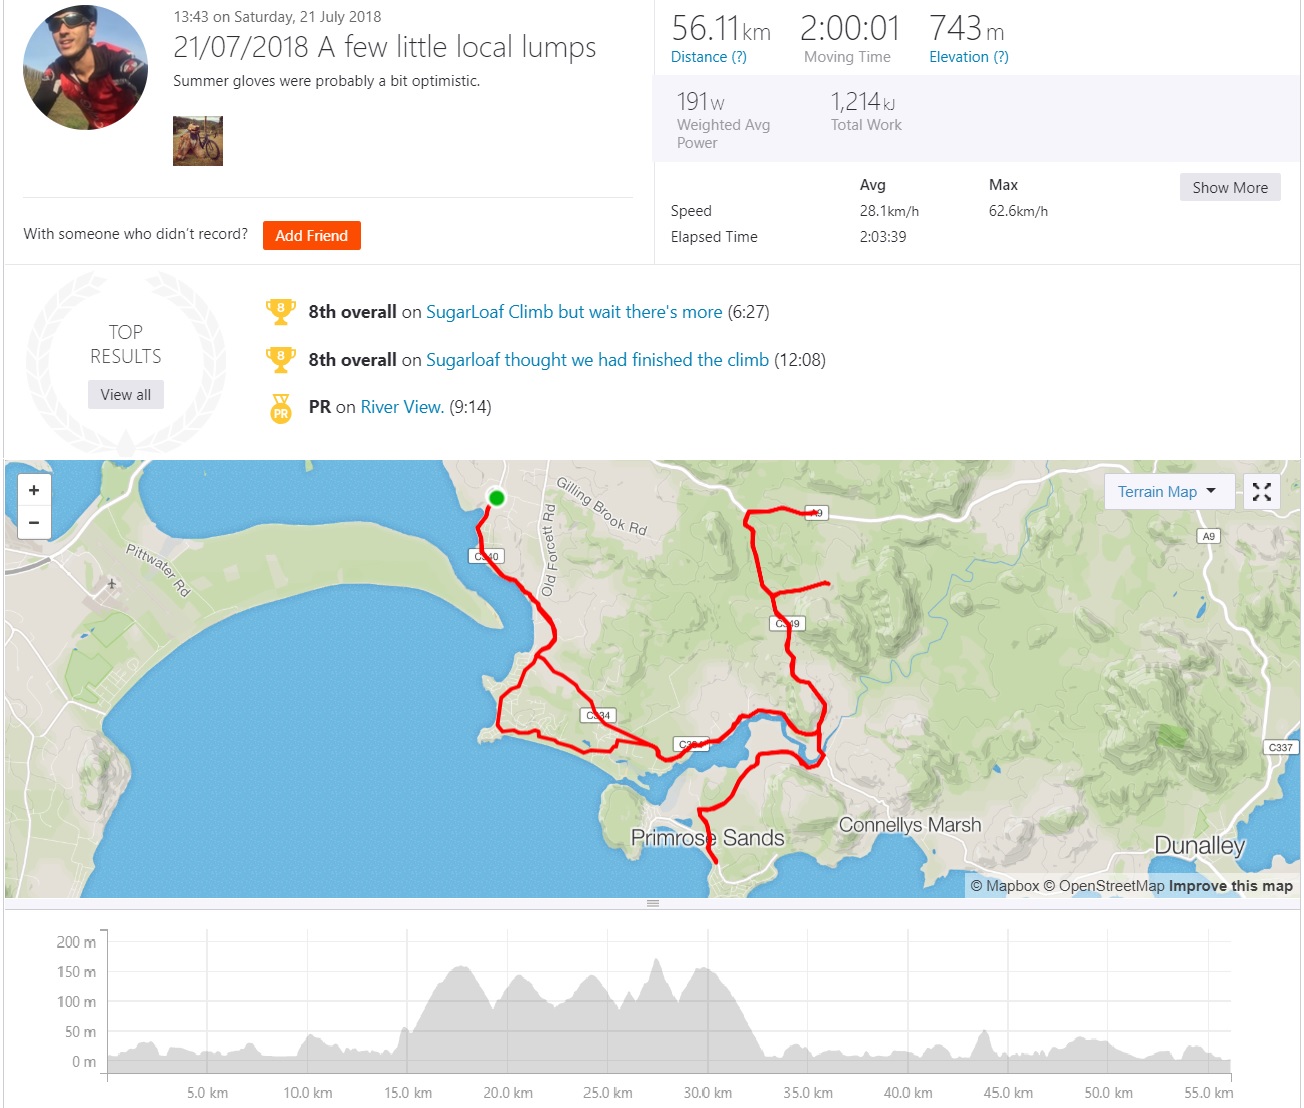Image resolution: width=1304 pixels, height=1108 pixels.
Task: Open the bike photo thumbnail
Action: 198,140
